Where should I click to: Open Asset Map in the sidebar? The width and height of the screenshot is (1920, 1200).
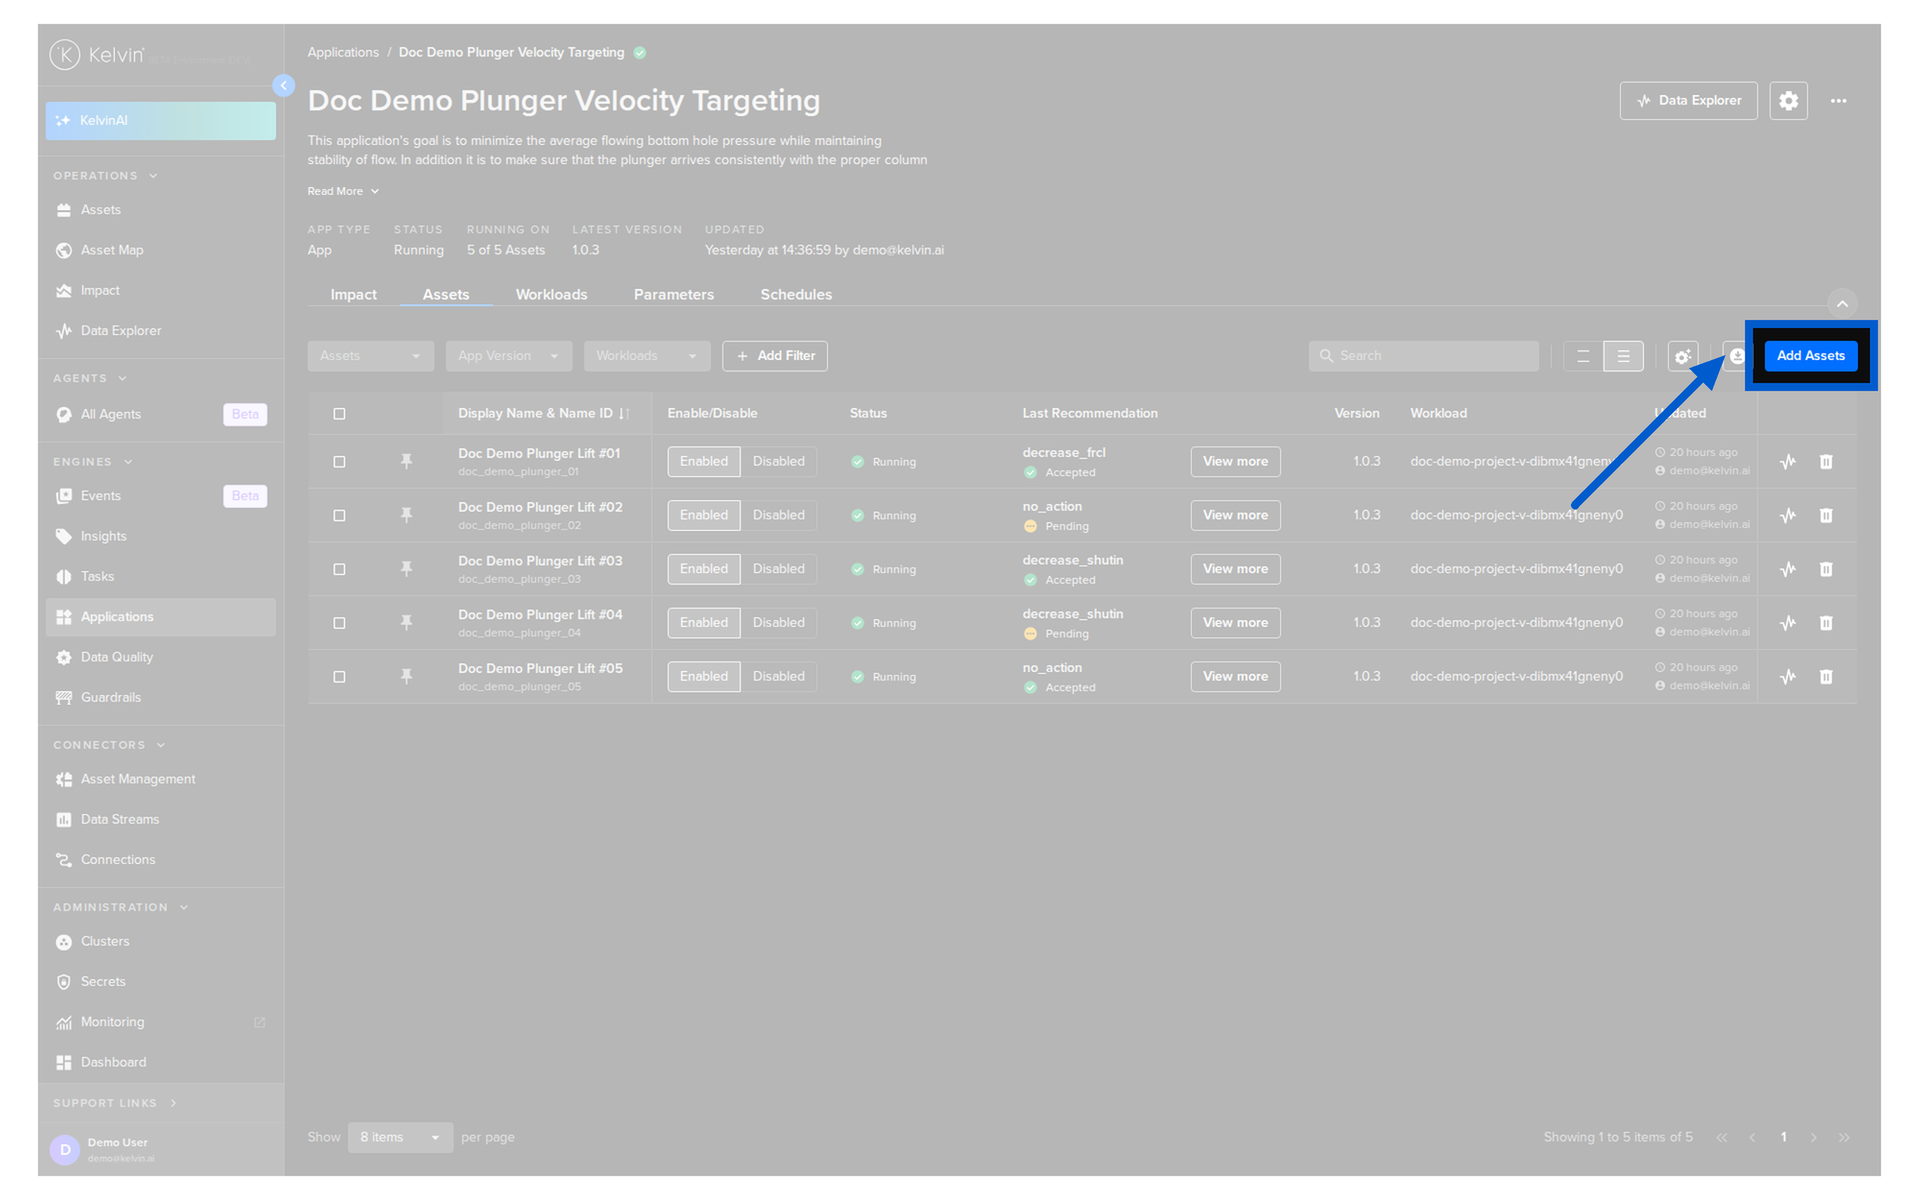(160, 250)
